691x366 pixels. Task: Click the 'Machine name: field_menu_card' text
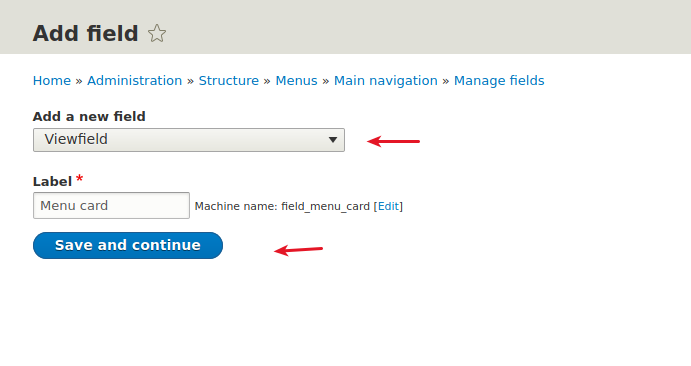[x=282, y=206]
